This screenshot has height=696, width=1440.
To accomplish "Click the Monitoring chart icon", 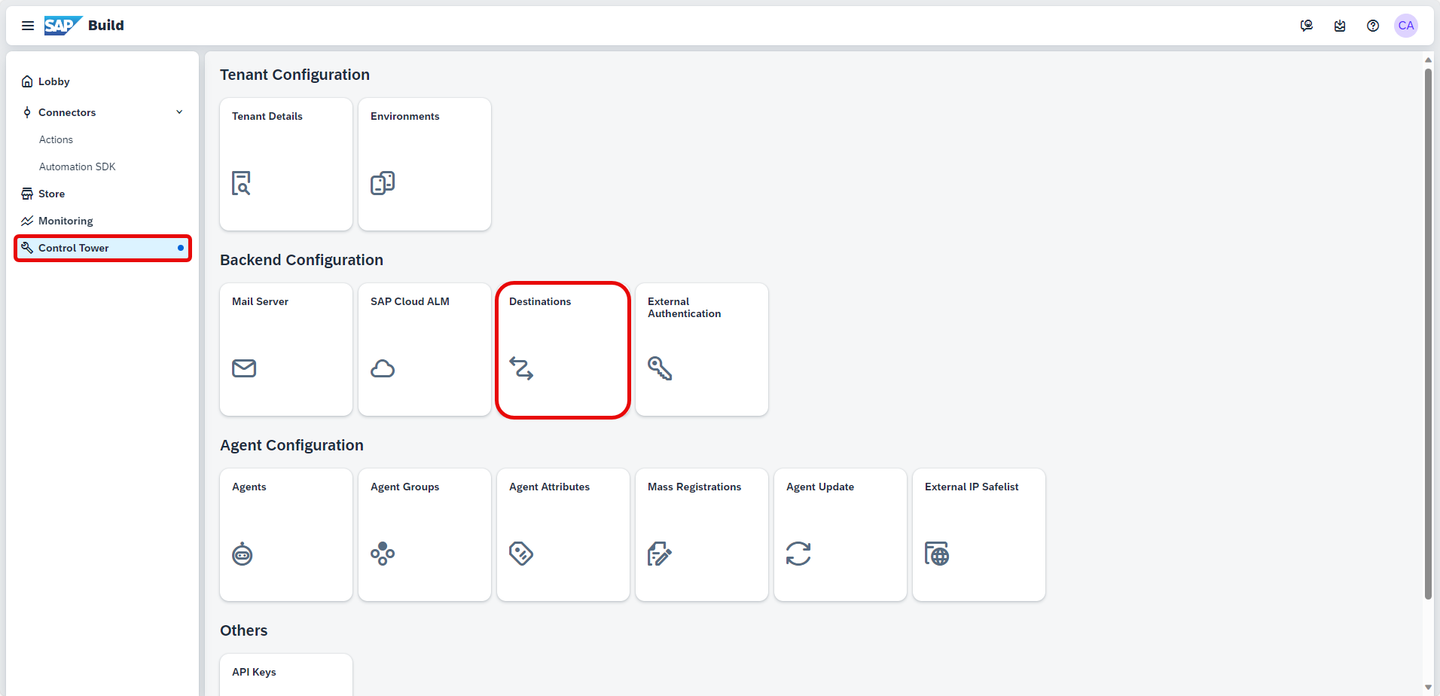I will [x=27, y=221].
